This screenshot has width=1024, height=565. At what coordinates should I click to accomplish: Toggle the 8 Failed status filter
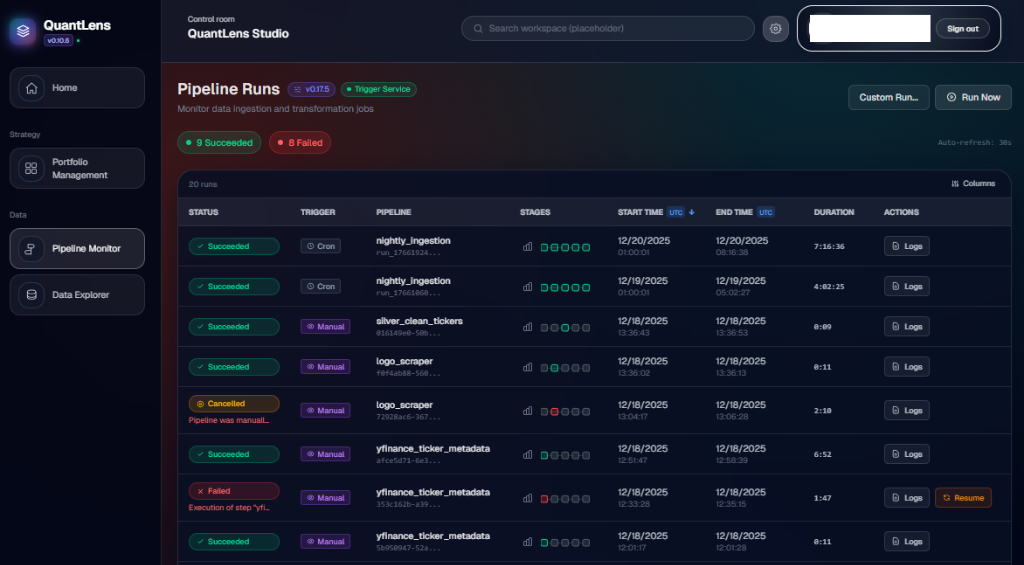tap(300, 143)
